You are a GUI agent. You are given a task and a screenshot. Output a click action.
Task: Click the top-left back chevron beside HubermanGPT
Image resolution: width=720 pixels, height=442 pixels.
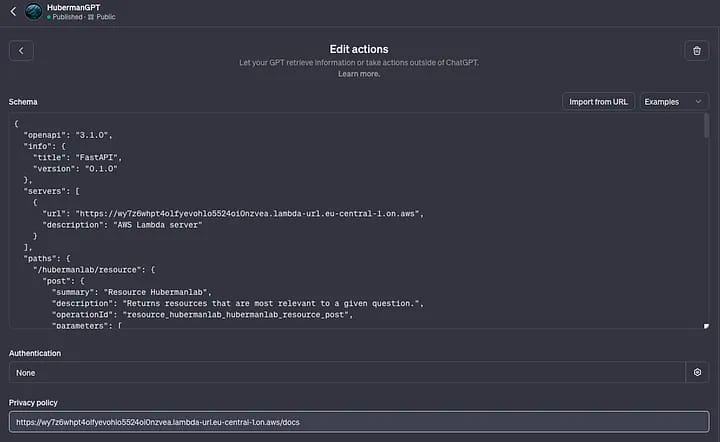(13, 11)
